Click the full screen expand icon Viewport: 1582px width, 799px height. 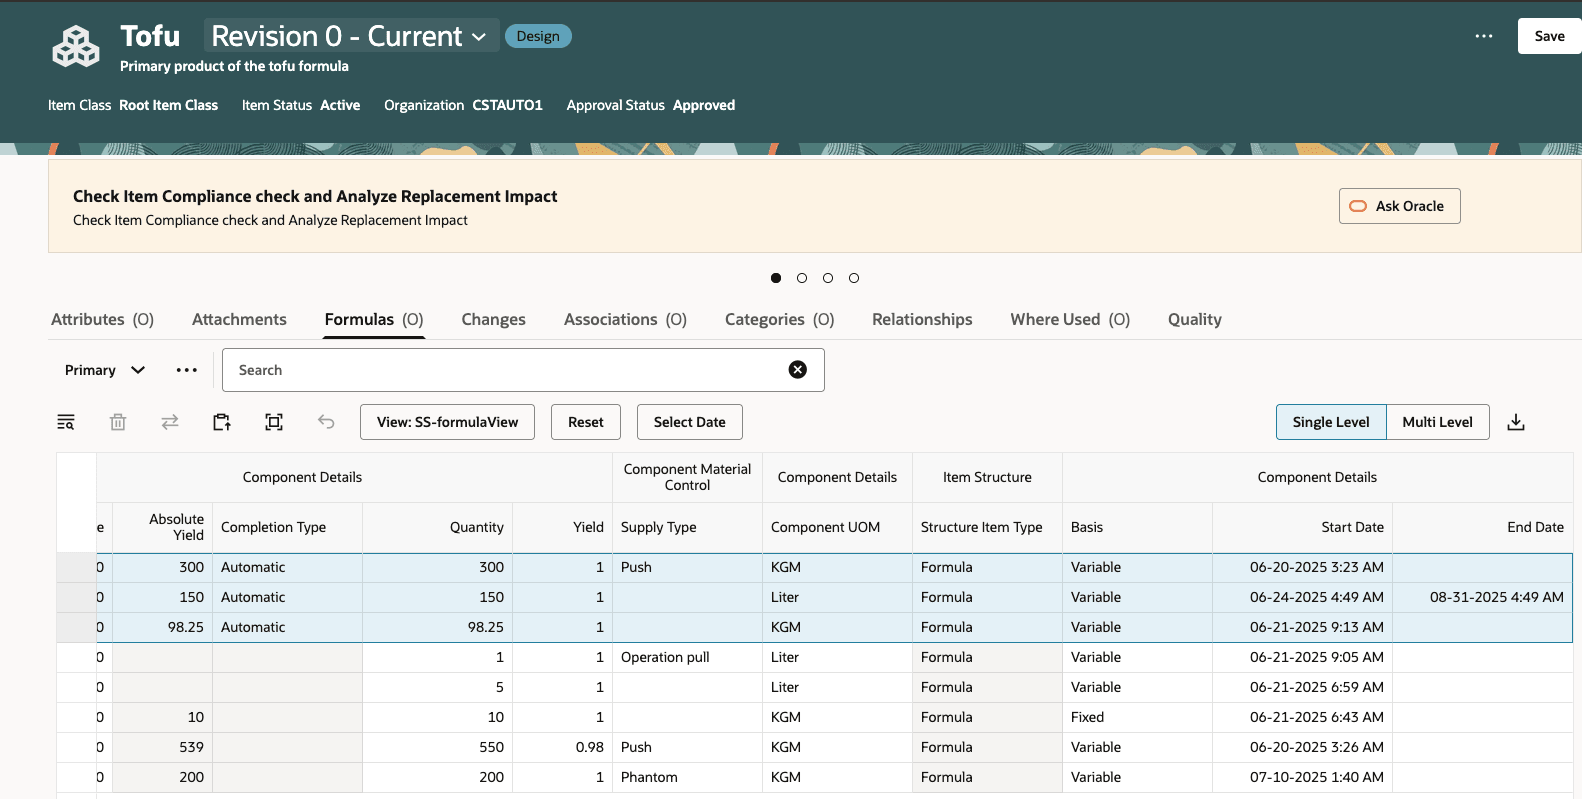pos(274,422)
